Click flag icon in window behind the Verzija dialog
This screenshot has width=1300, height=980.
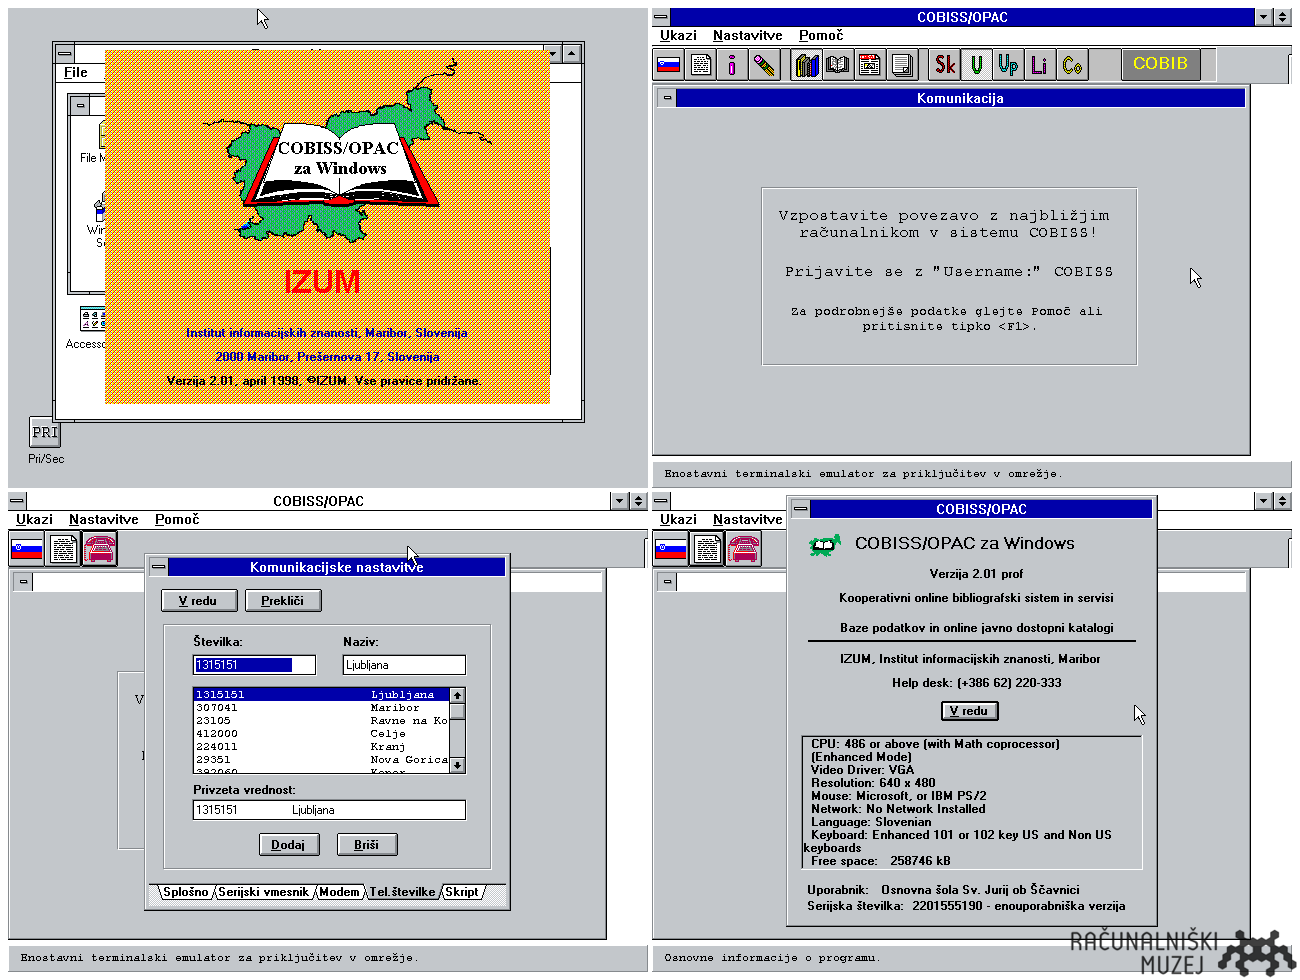[670, 549]
